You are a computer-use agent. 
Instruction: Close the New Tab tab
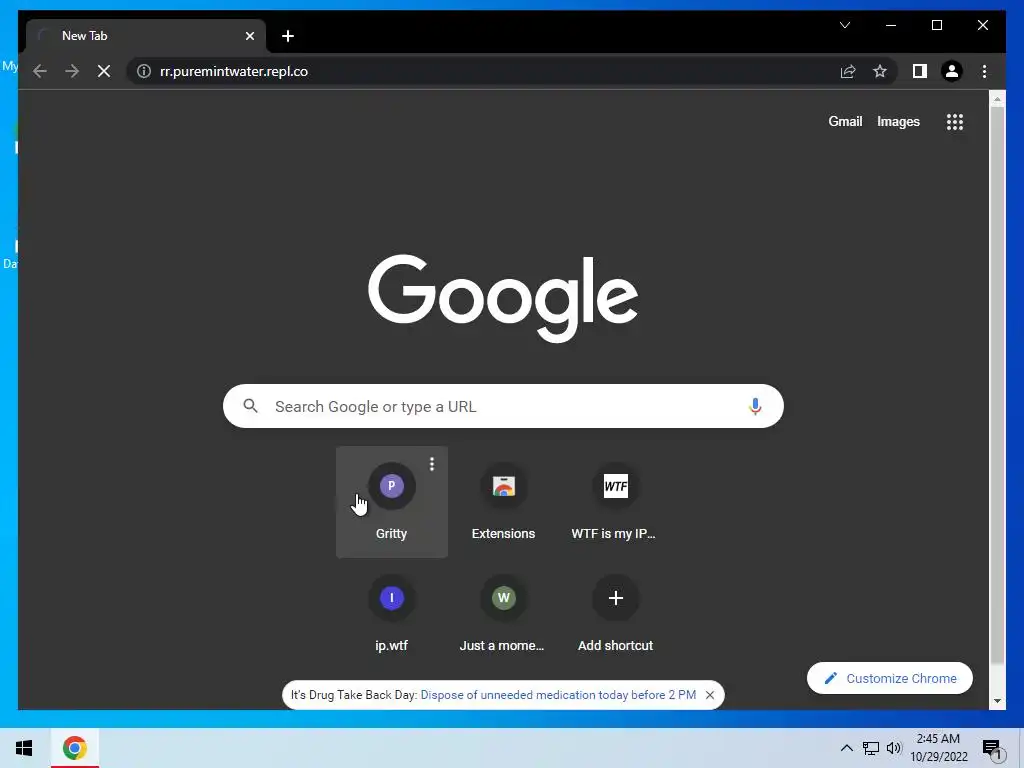click(x=249, y=36)
